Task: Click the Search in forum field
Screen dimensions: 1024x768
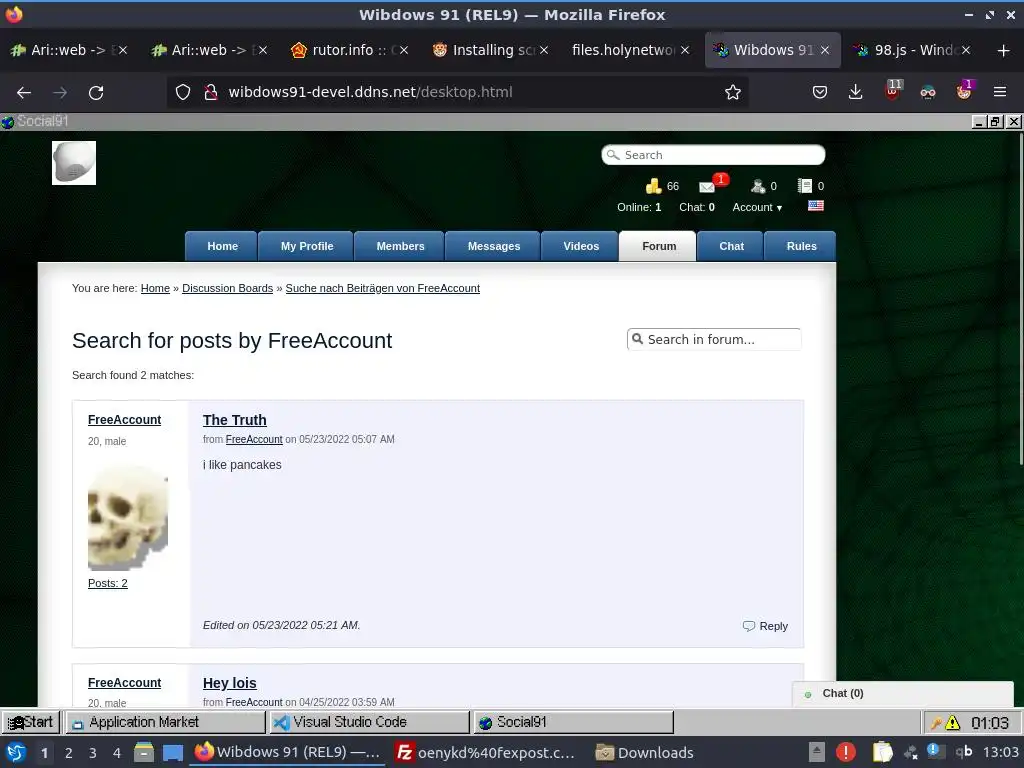Action: (714, 340)
